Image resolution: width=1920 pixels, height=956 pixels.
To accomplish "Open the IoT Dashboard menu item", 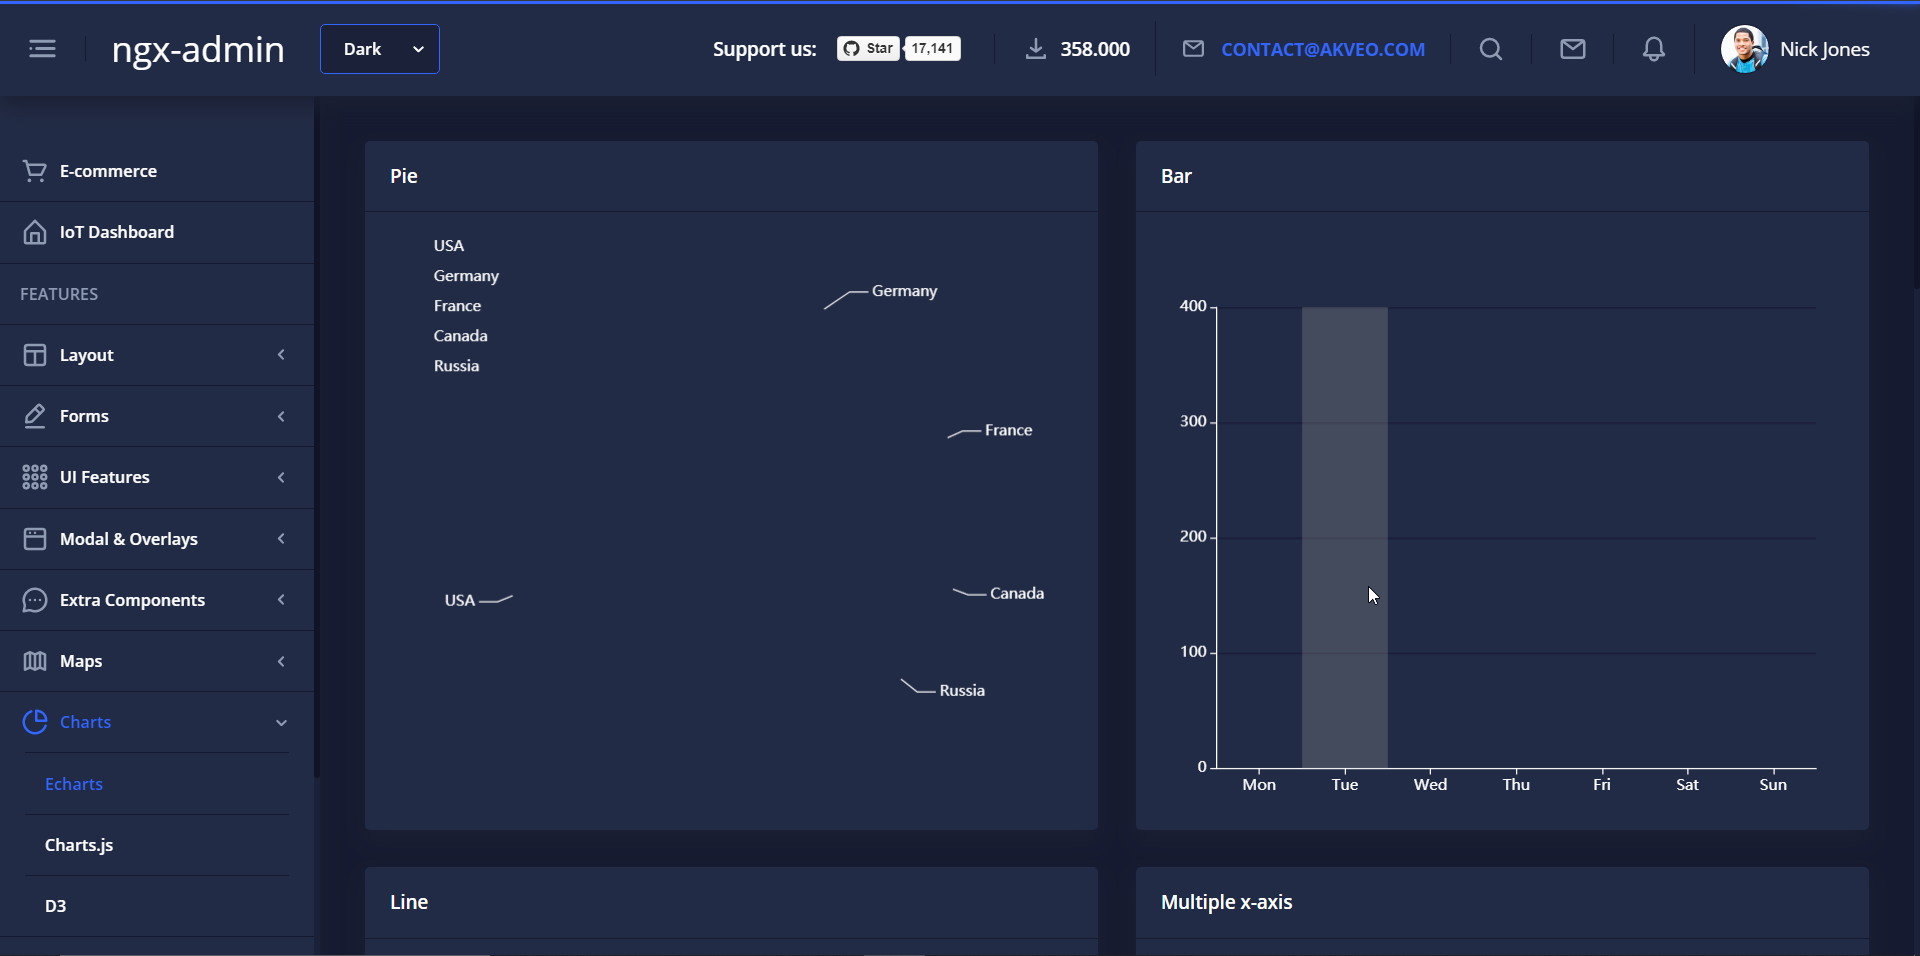I will (x=157, y=232).
